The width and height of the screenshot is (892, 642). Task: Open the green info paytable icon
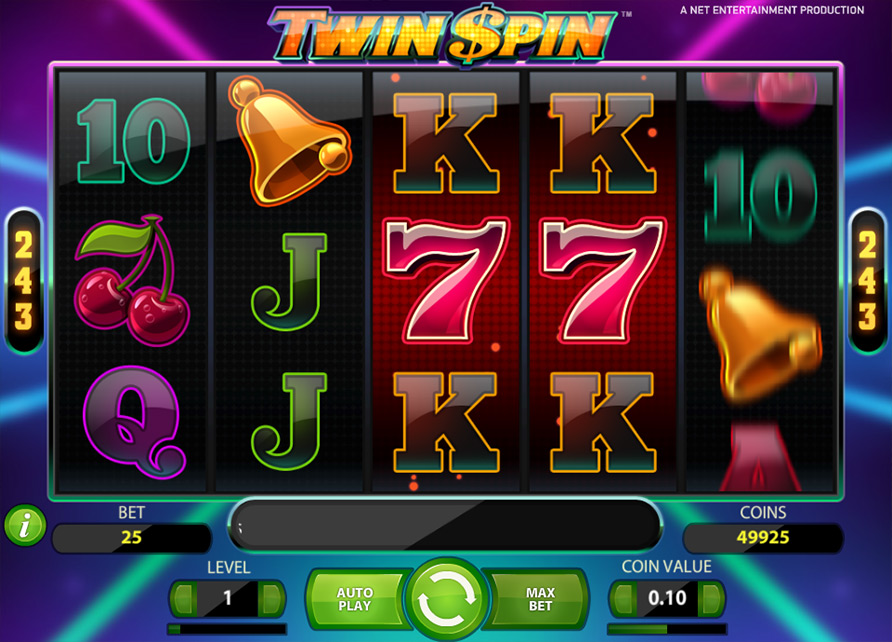coord(25,525)
